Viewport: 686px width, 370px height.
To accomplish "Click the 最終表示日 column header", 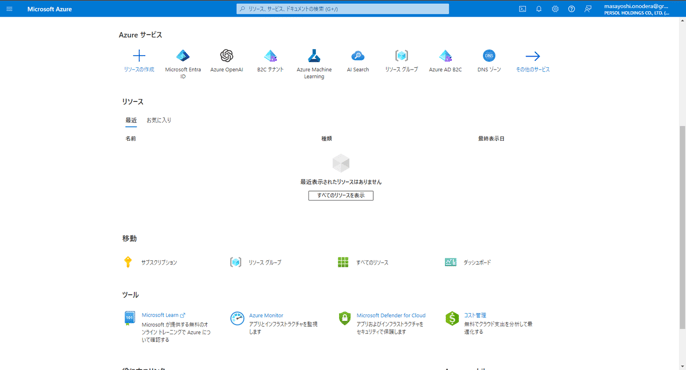I will [x=491, y=139].
